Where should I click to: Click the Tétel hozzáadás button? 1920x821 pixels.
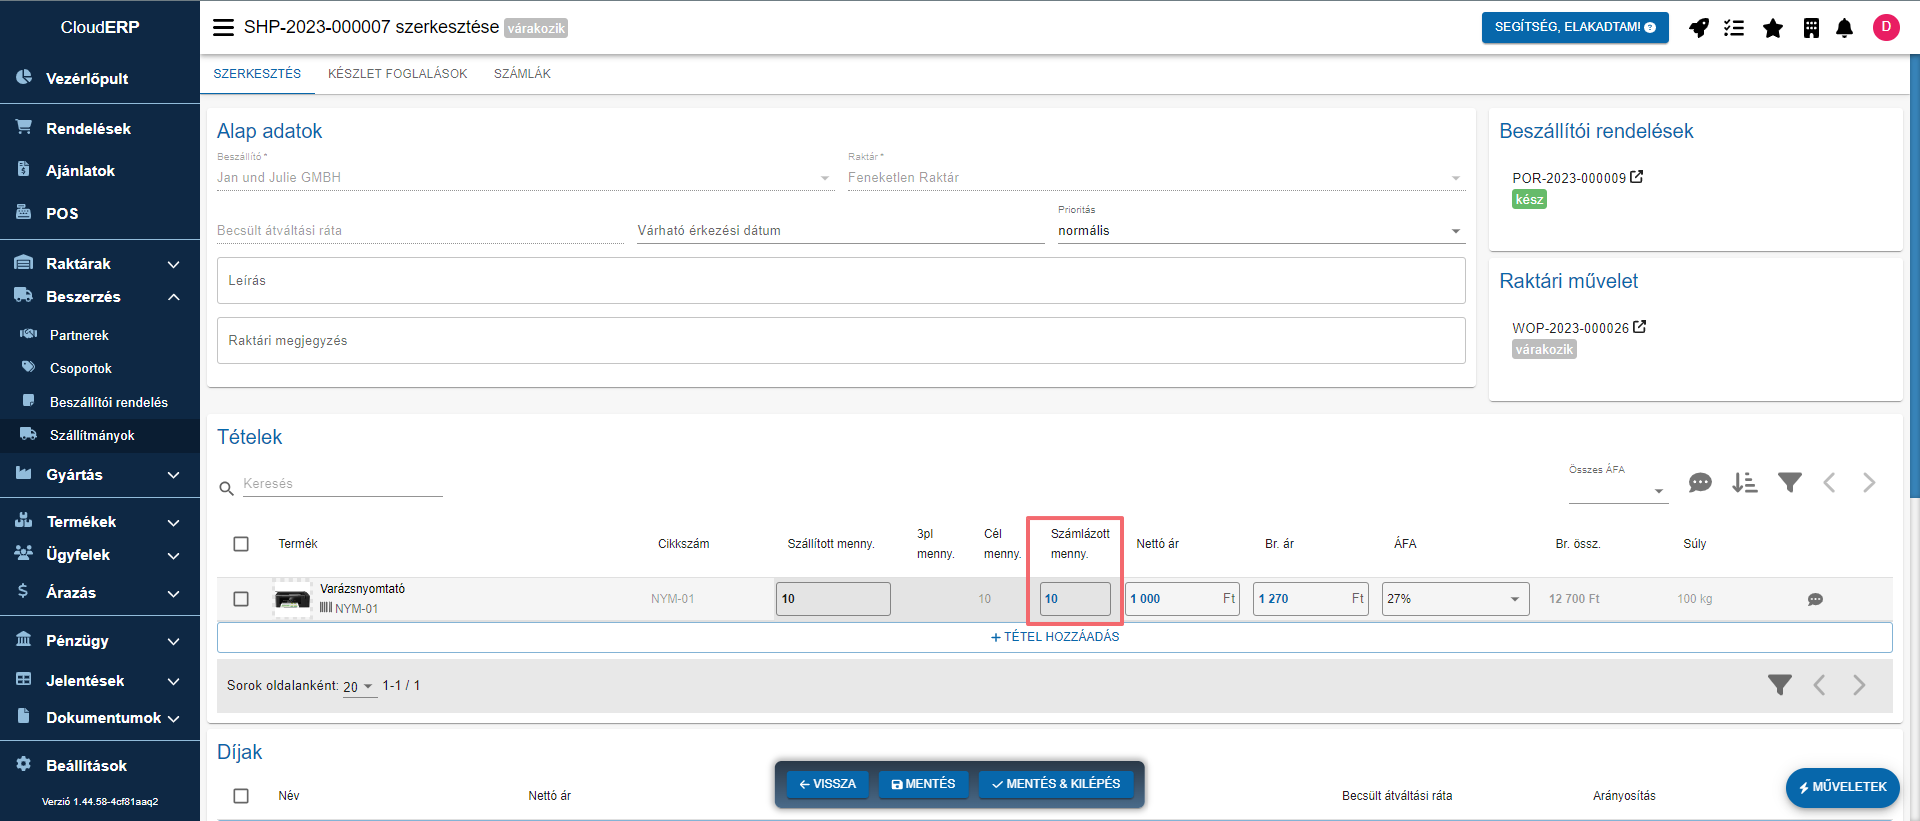[1054, 637]
